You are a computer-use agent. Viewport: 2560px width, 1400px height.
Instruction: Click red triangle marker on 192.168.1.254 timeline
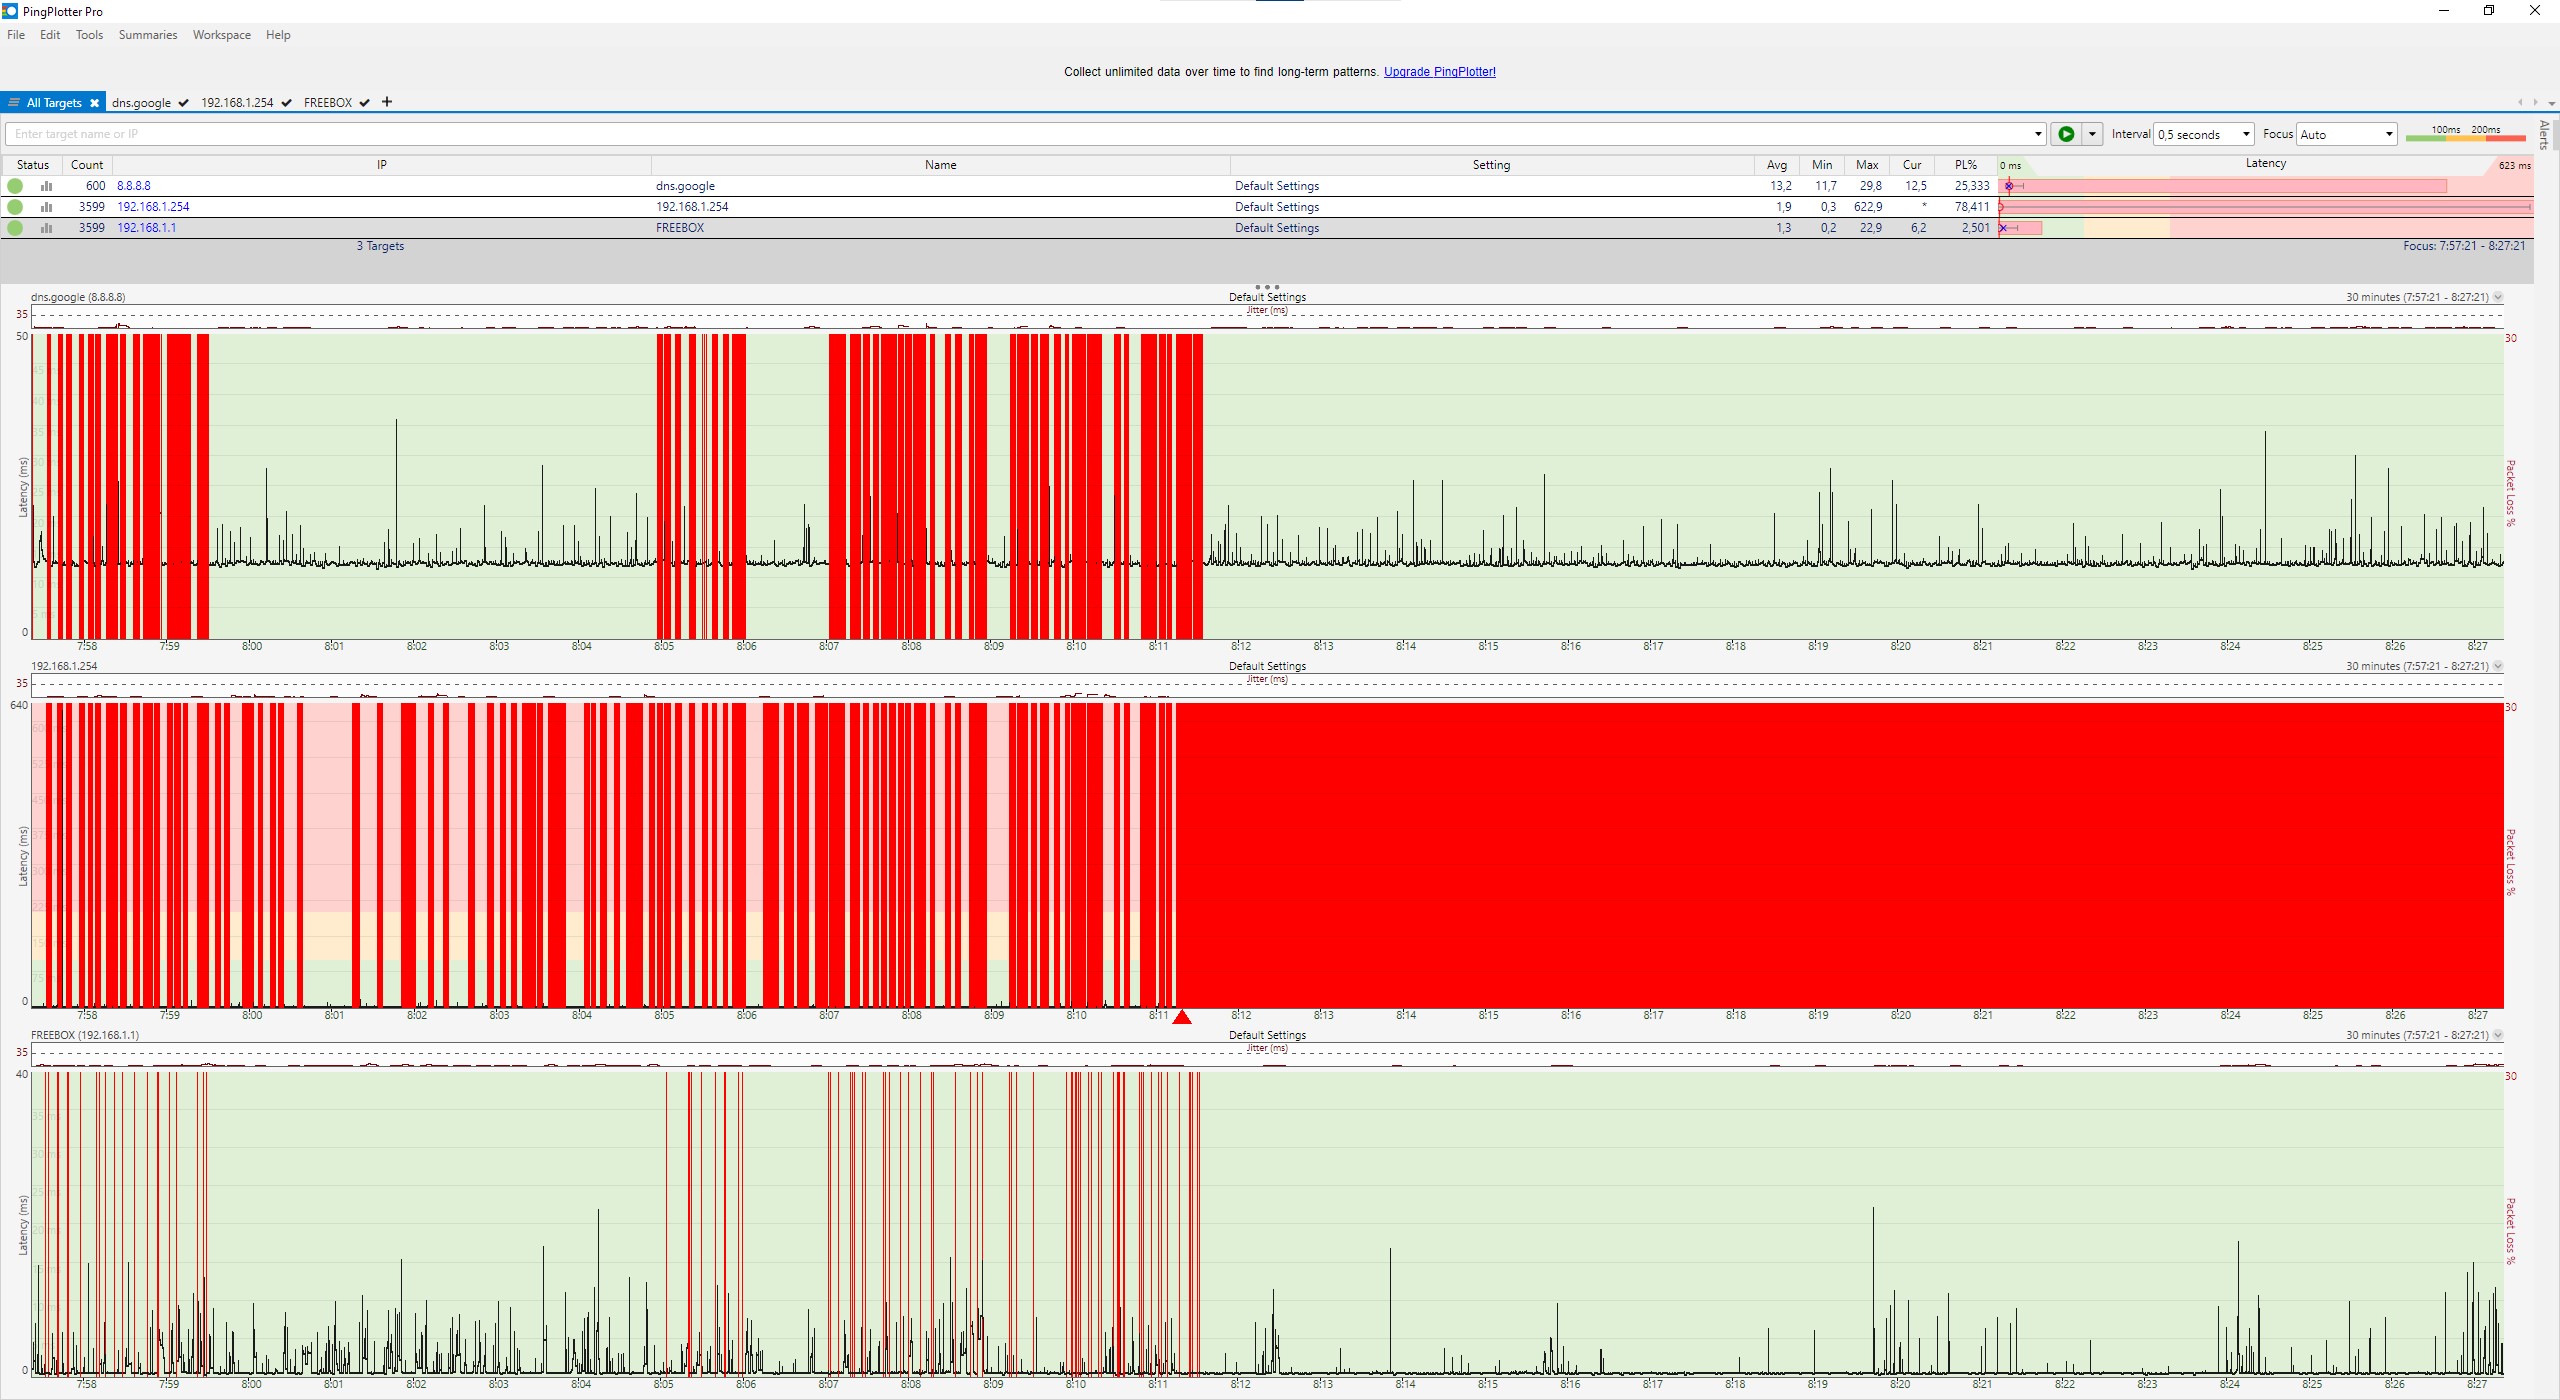[1182, 1018]
